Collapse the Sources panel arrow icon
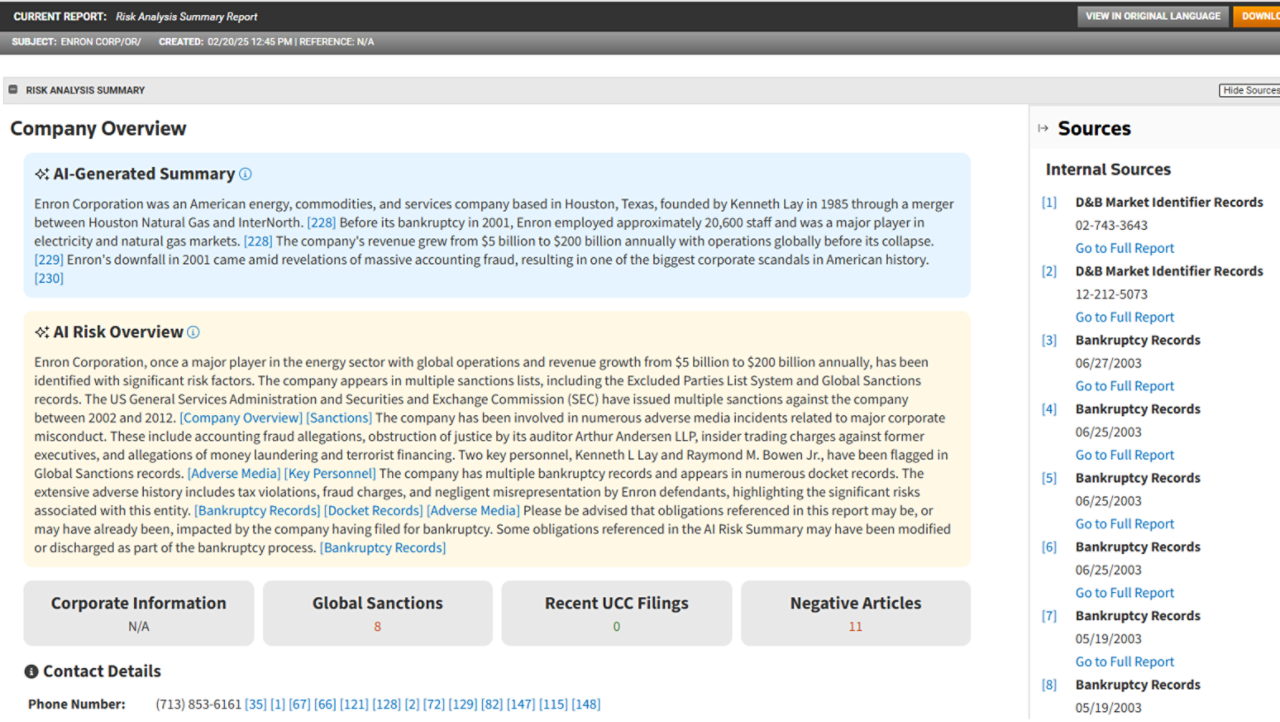1280x722 pixels. 1043,128
